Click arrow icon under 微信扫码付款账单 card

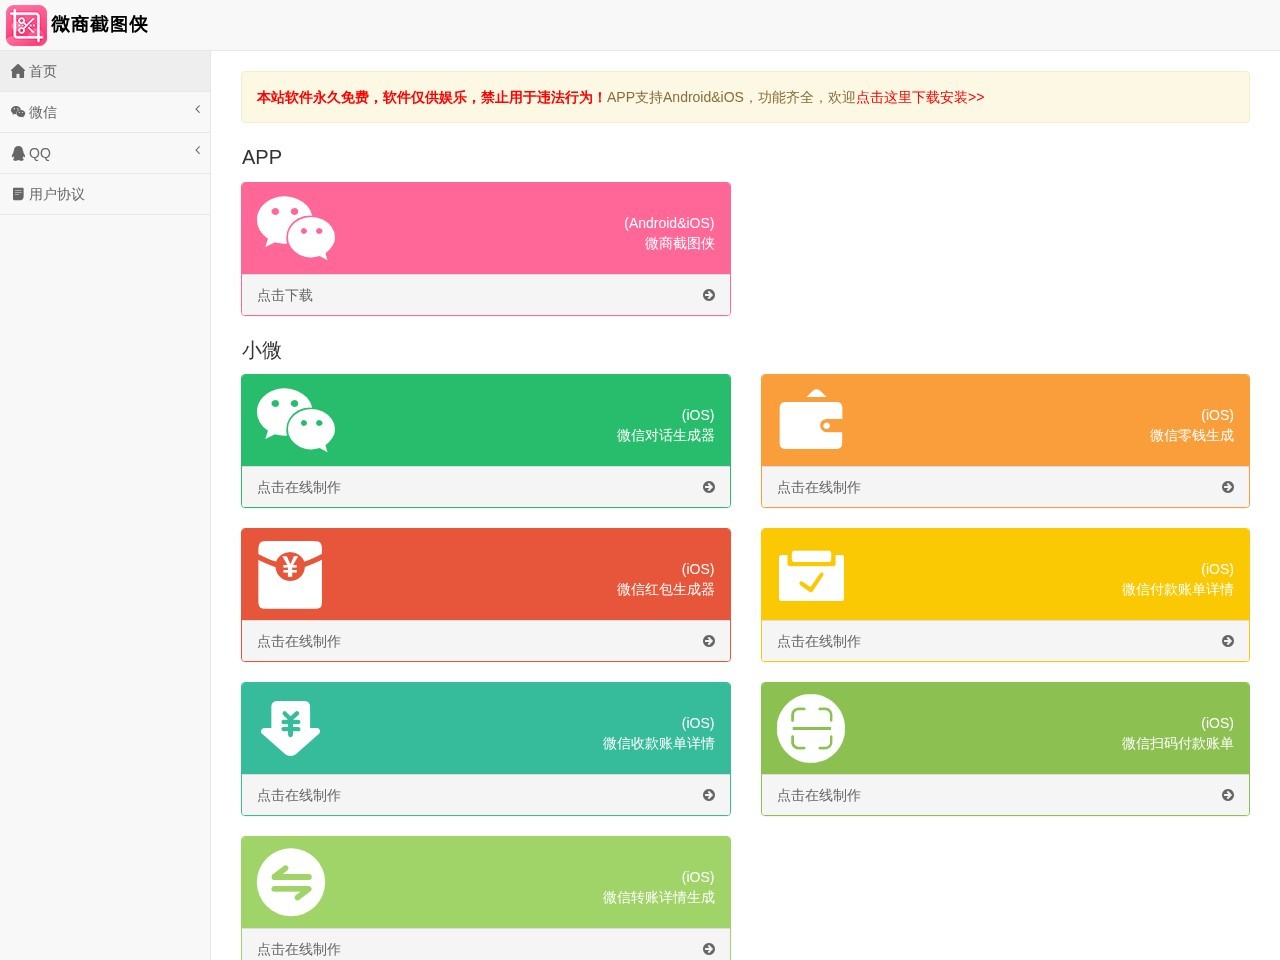1228,795
